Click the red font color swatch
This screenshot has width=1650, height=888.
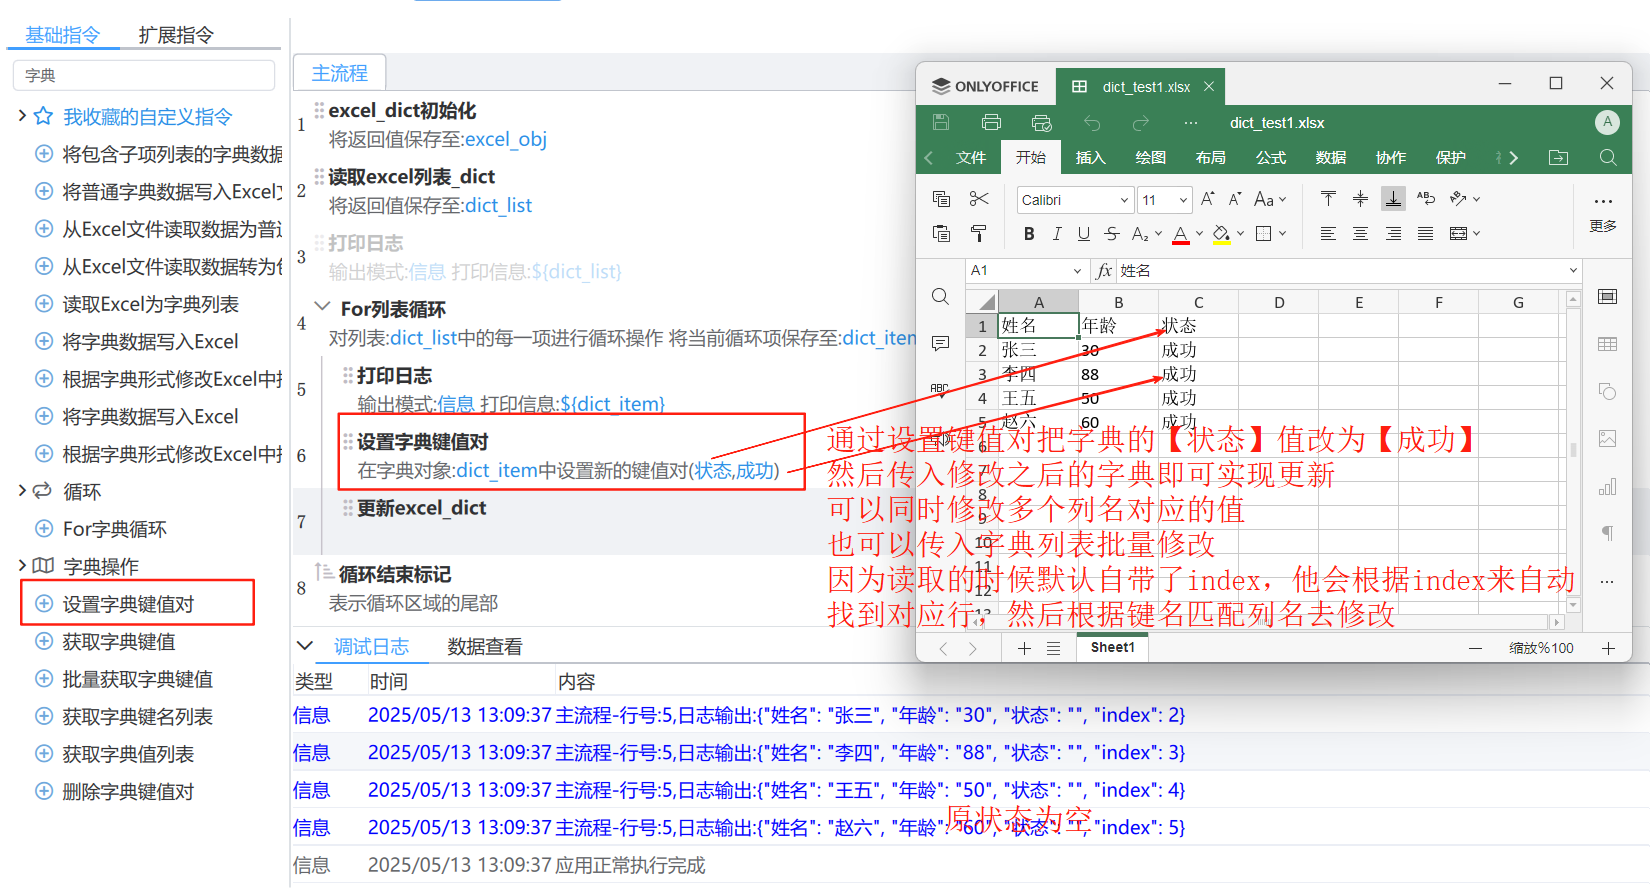click(x=1181, y=234)
